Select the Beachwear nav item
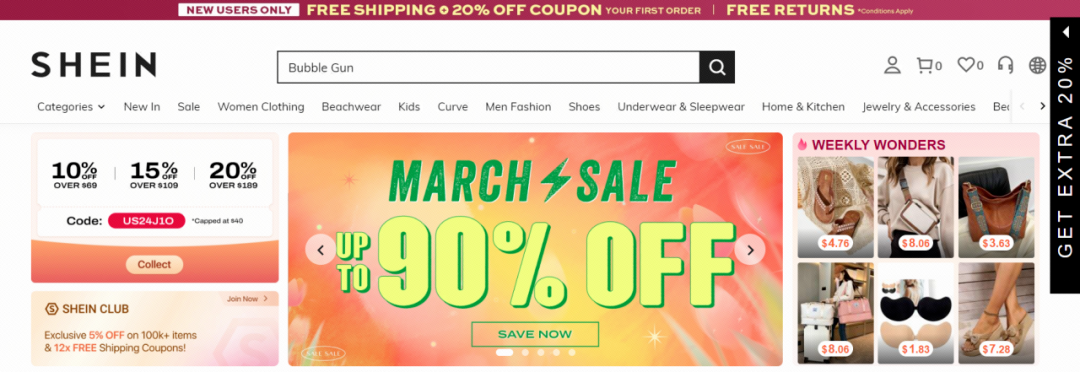Viewport: 1080px width, 372px height. (351, 107)
